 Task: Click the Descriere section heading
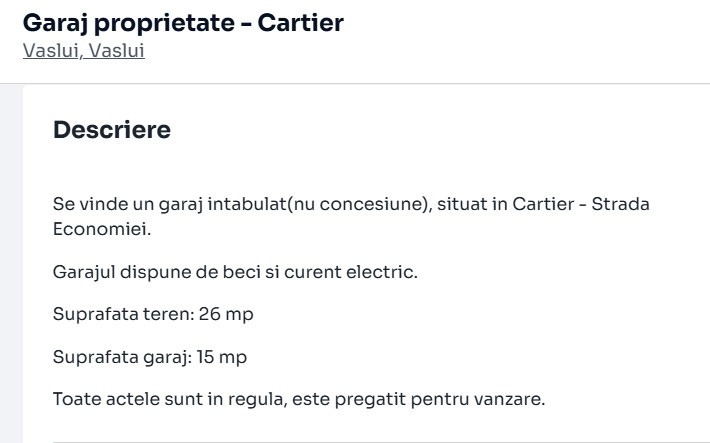(x=111, y=130)
